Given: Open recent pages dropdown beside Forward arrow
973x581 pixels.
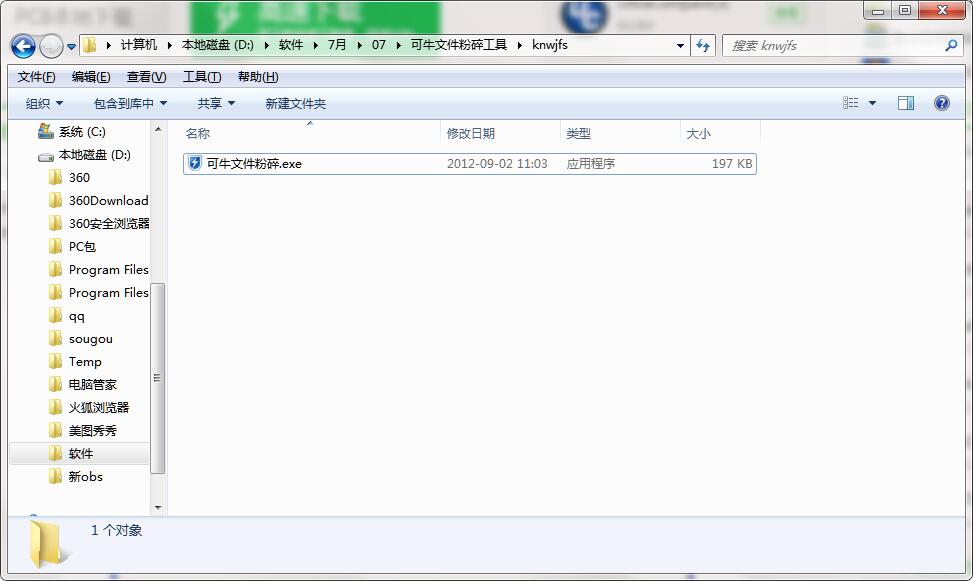Looking at the screenshot, I should 71,47.
